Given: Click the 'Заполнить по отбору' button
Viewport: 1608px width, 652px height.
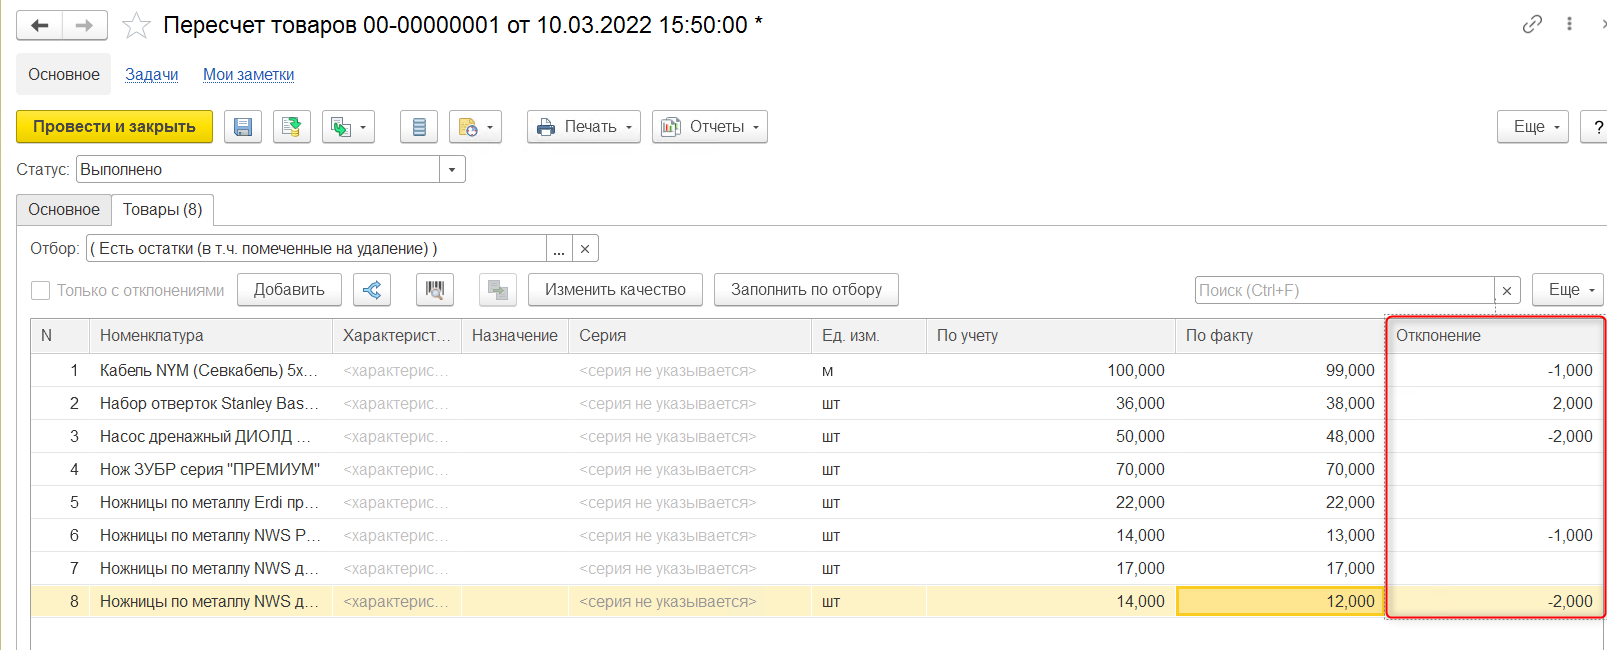Looking at the screenshot, I should (x=806, y=290).
